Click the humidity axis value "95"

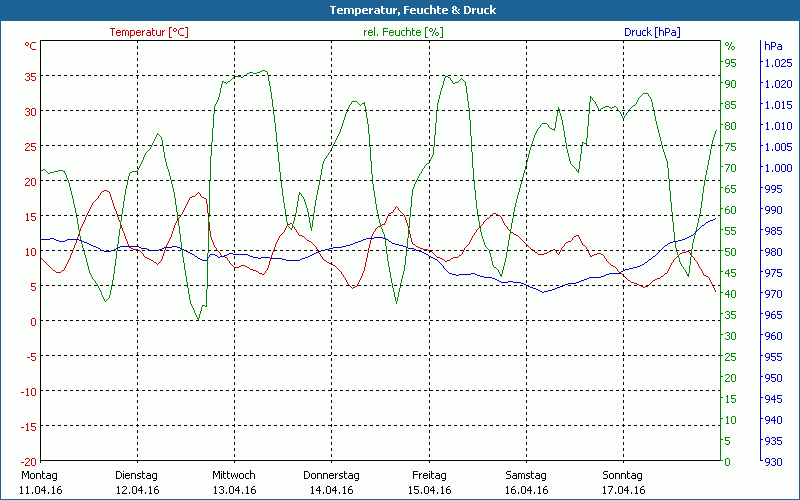point(731,63)
